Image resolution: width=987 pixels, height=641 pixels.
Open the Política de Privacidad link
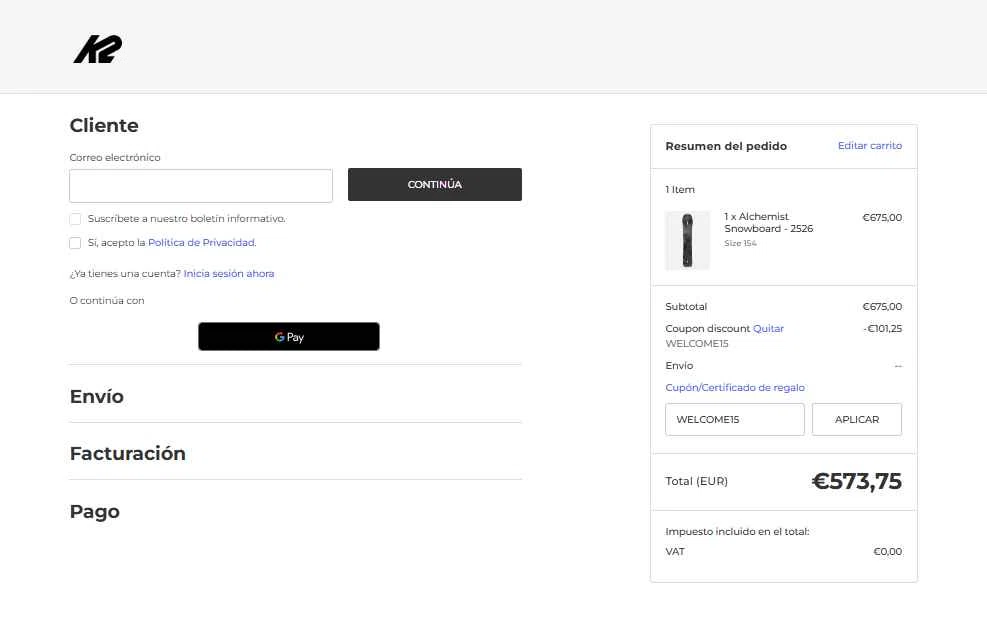201,242
